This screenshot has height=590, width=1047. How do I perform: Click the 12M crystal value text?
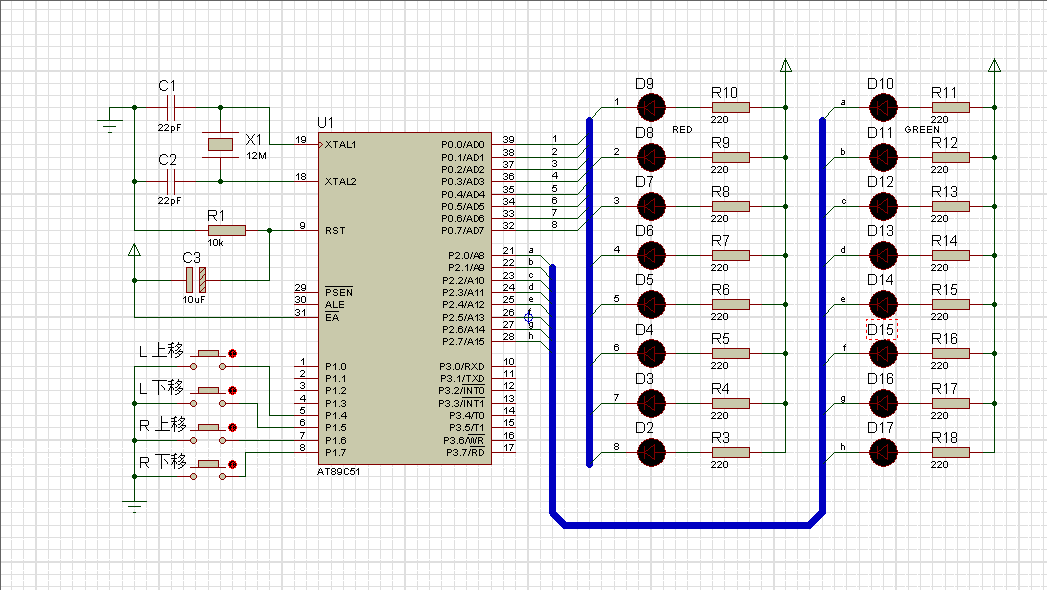pyautogui.click(x=256, y=156)
